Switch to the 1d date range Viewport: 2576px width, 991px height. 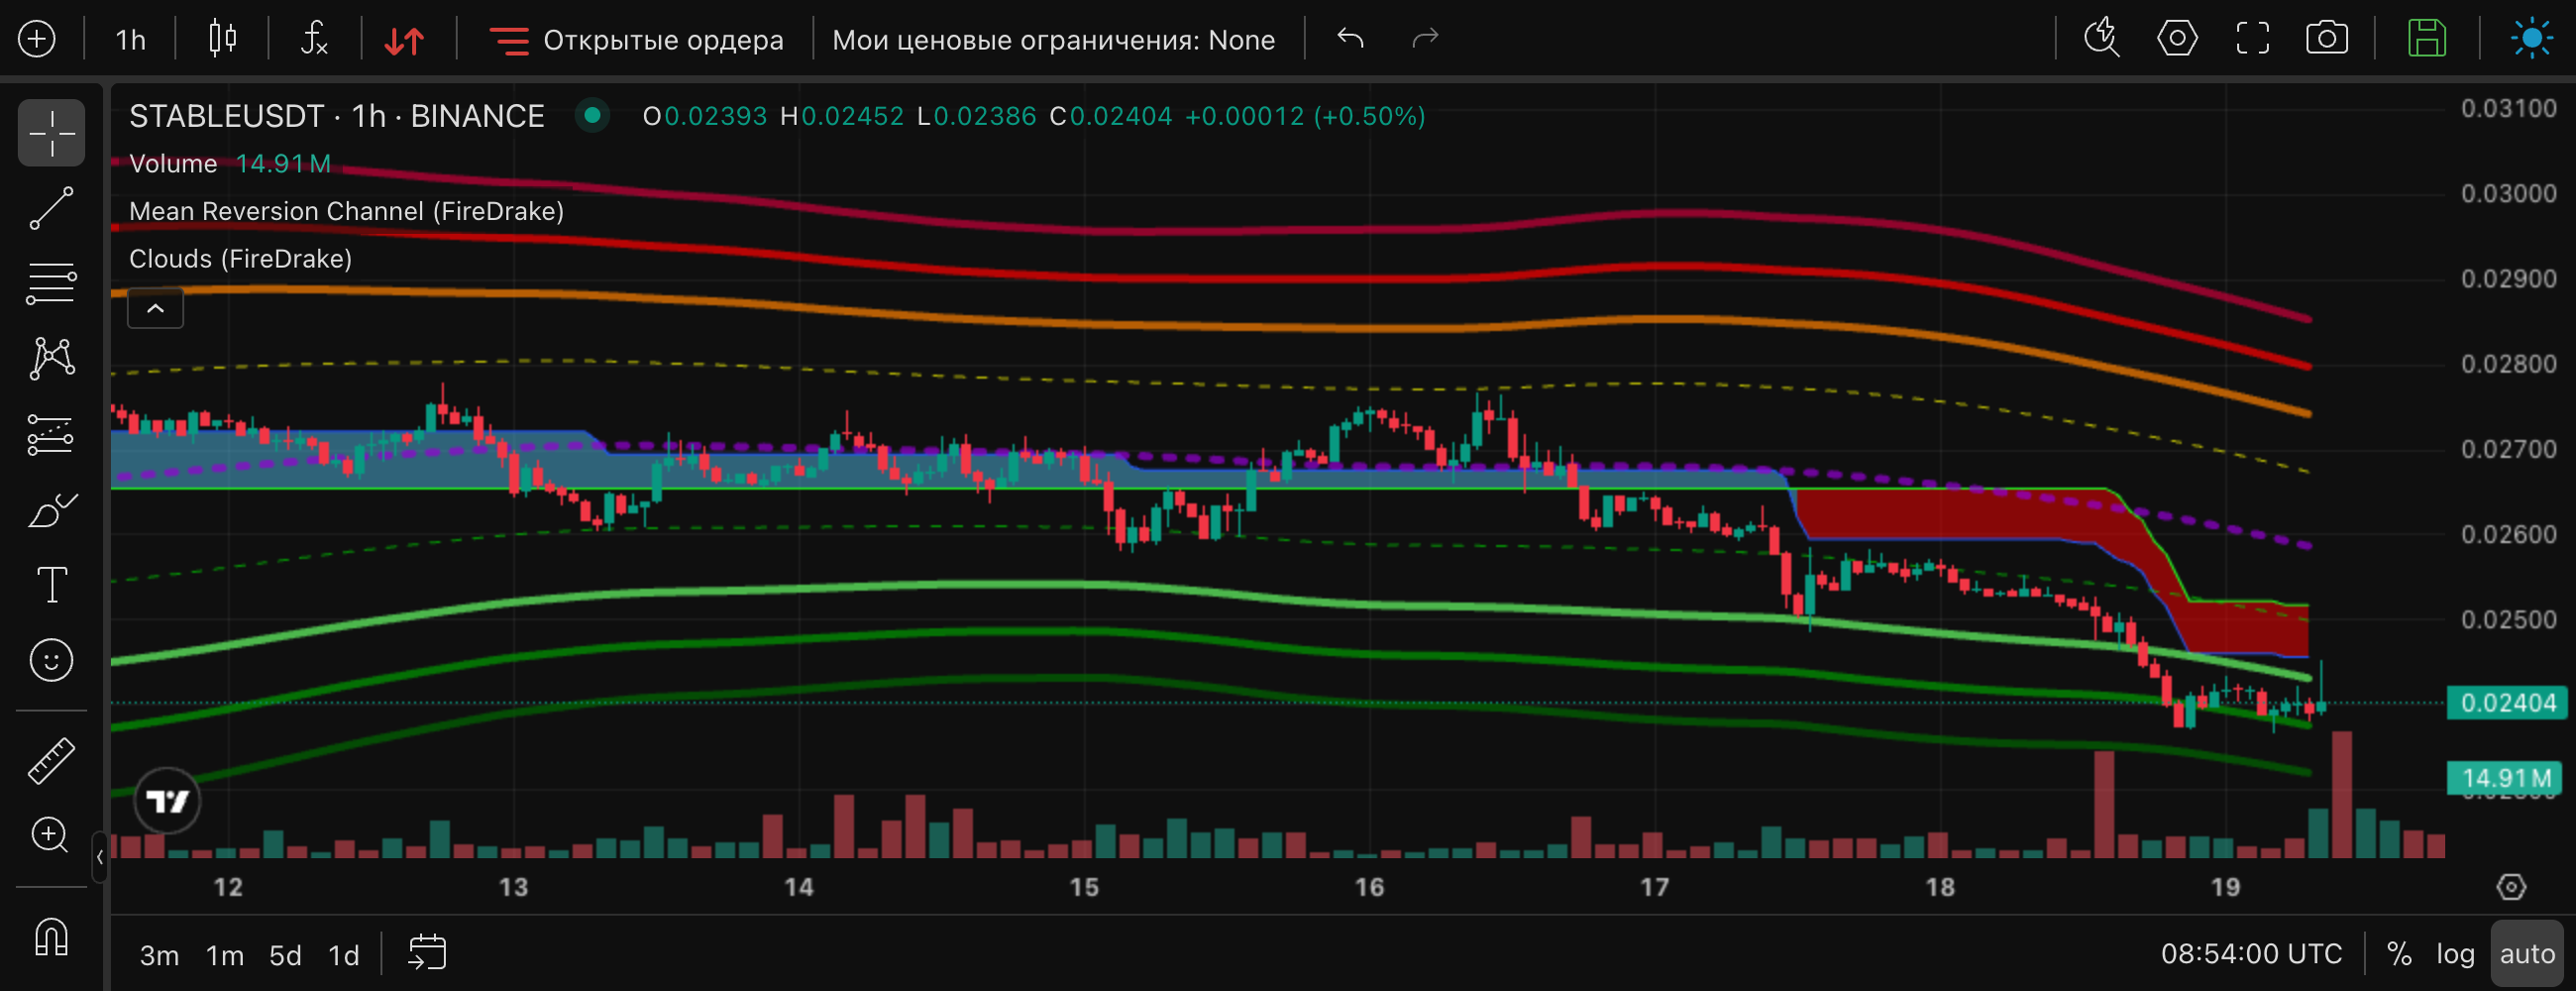point(344,956)
